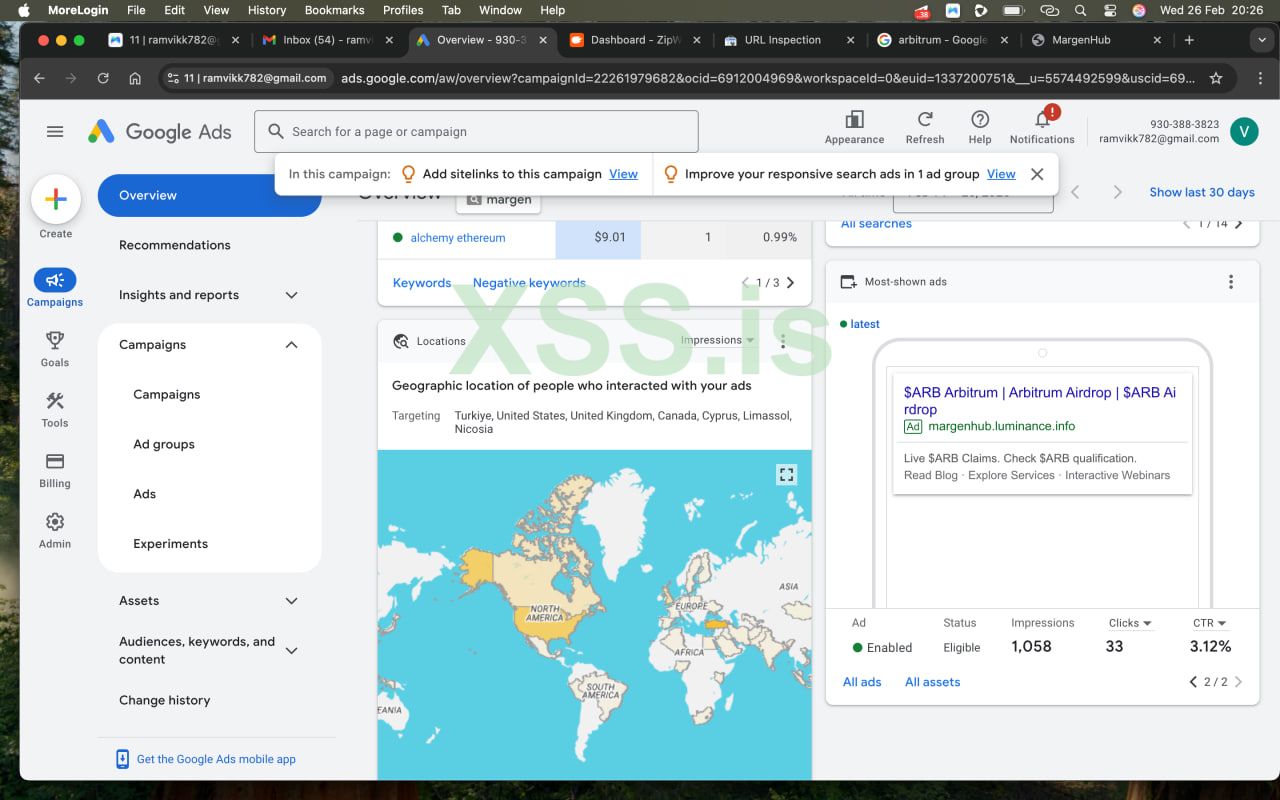Image resolution: width=1280 pixels, height=800 pixels.
Task: Open the Profiles menu in menu bar
Action: pos(403,10)
